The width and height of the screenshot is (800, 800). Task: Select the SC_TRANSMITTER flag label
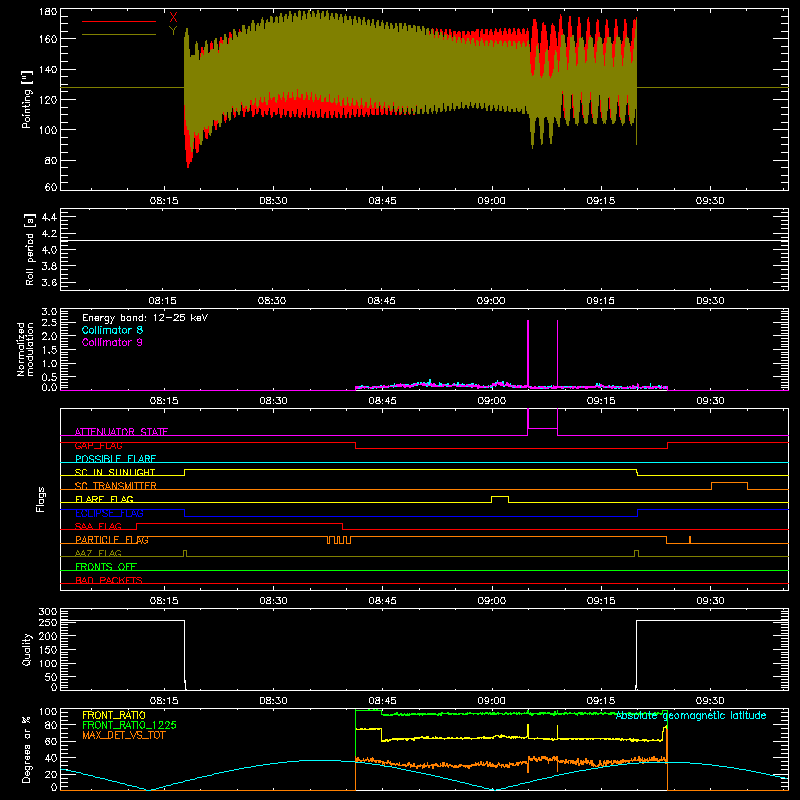[x=116, y=486]
